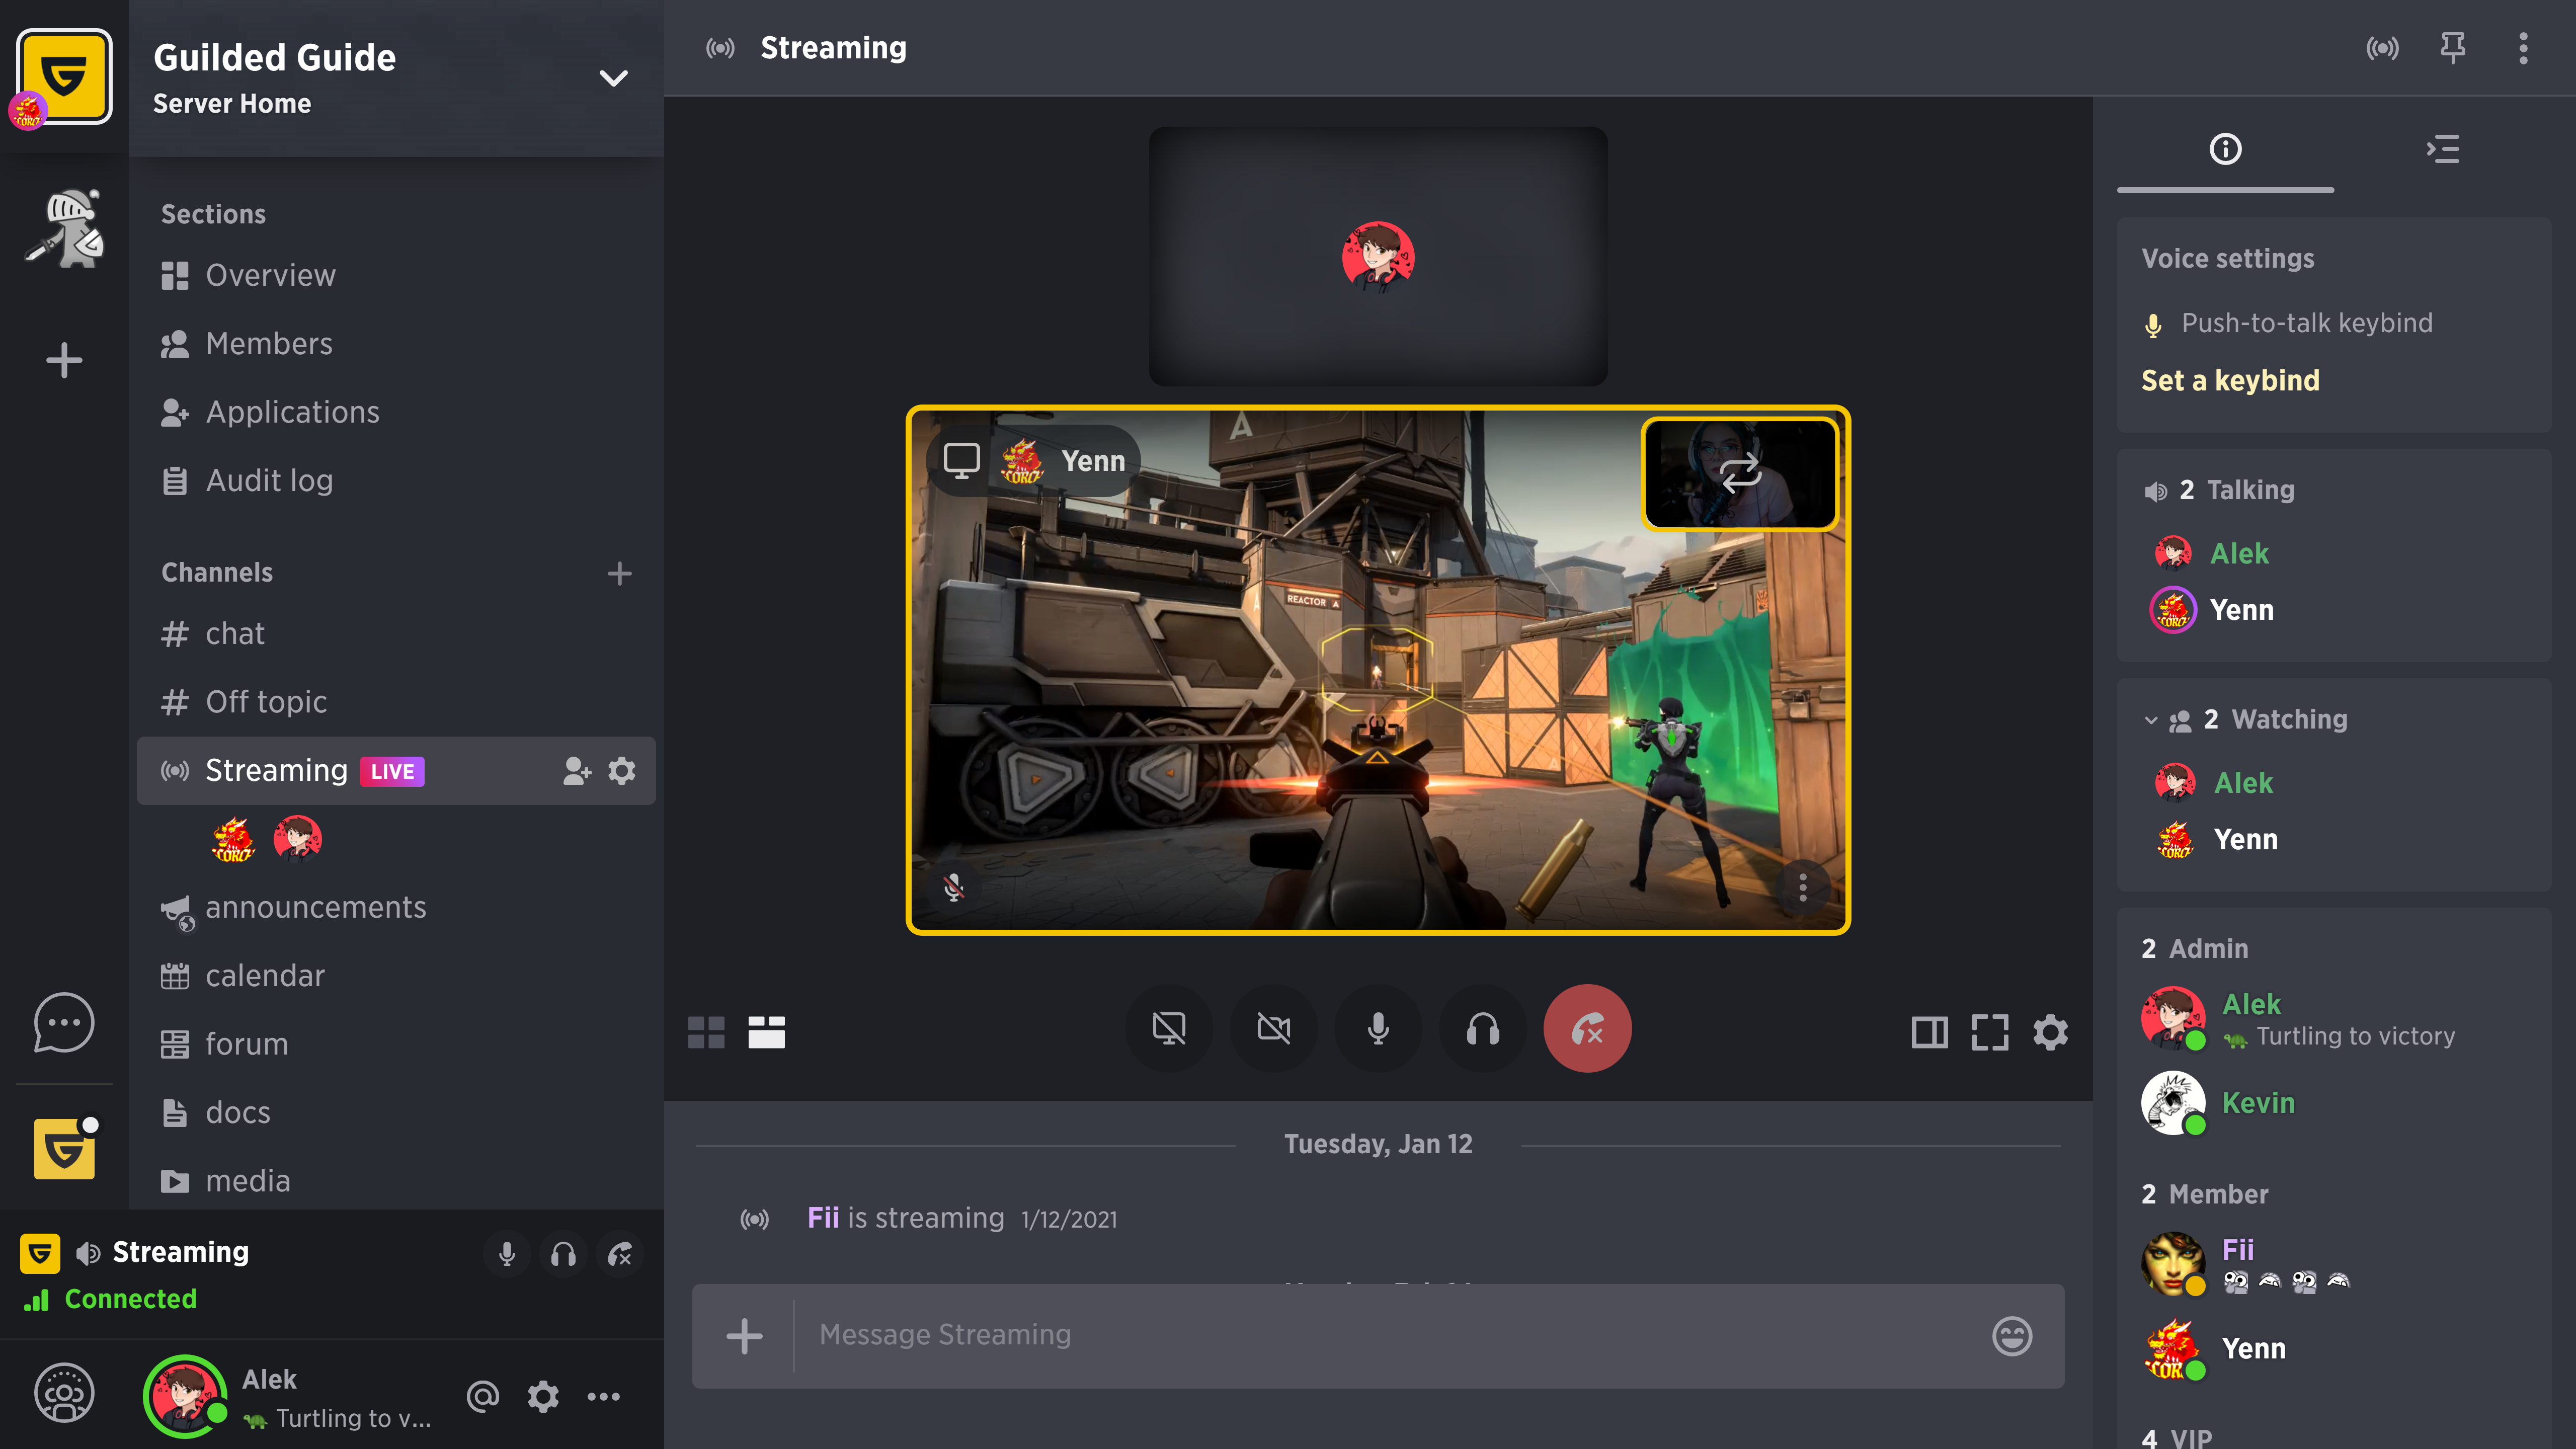This screenshot has height=1449, width=2576.
Task: Open pinned messages pin icon
Action: click(2452, 48)
